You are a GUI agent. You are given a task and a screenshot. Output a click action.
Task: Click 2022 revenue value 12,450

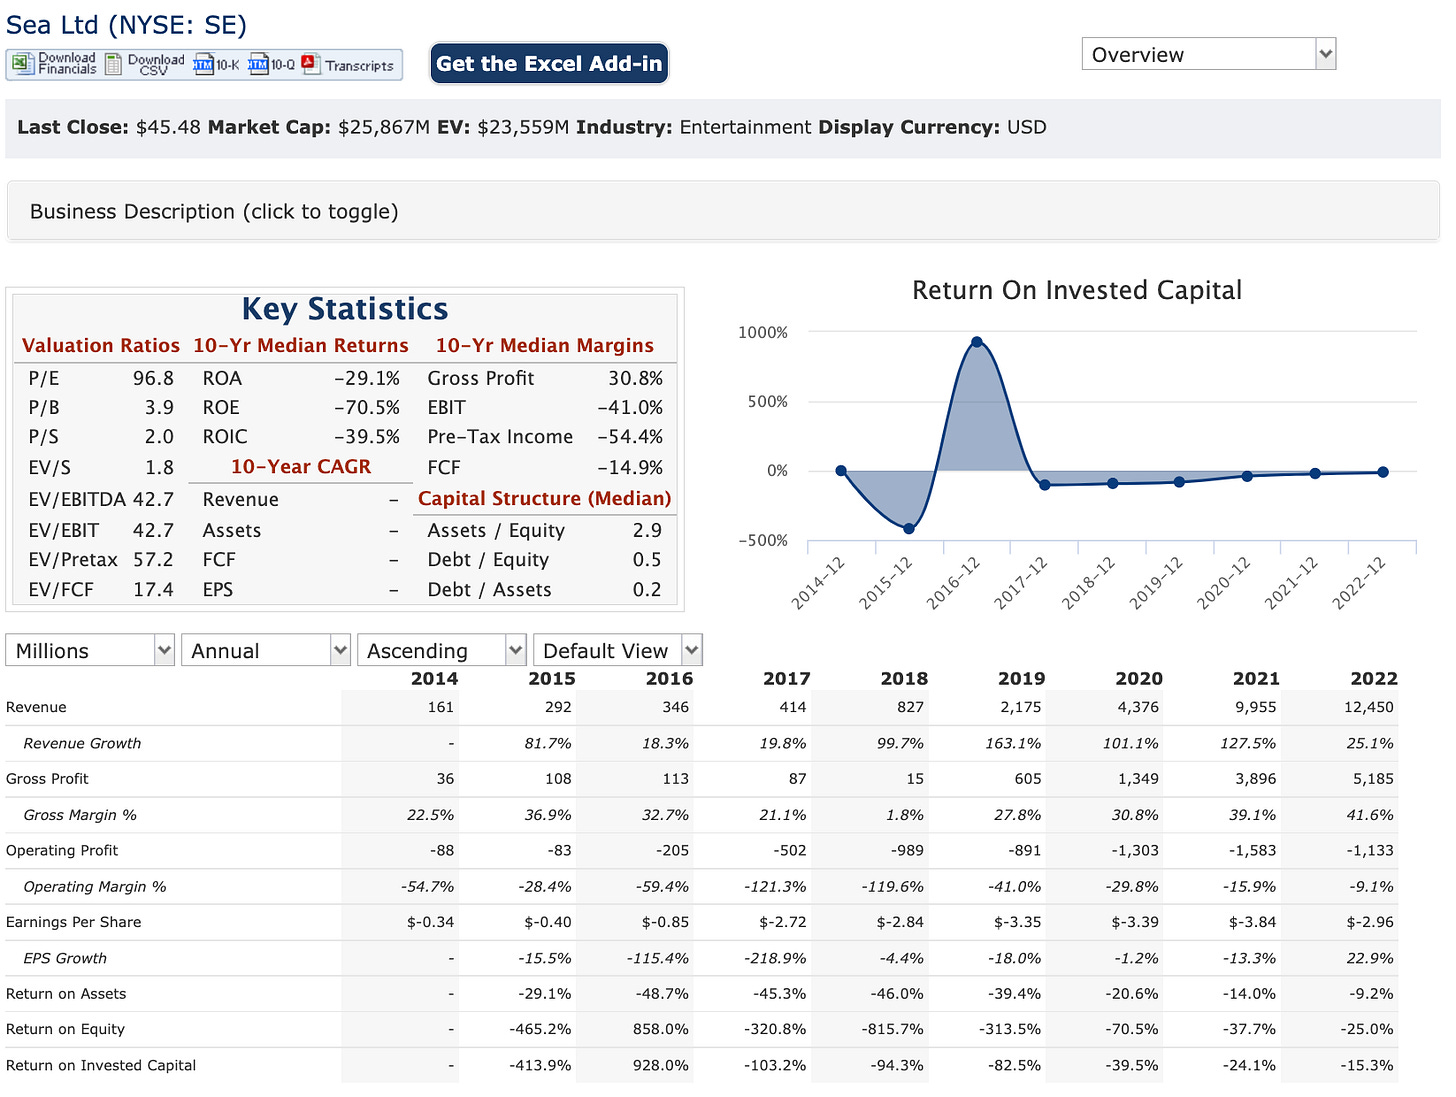[x=1369, y=708]
